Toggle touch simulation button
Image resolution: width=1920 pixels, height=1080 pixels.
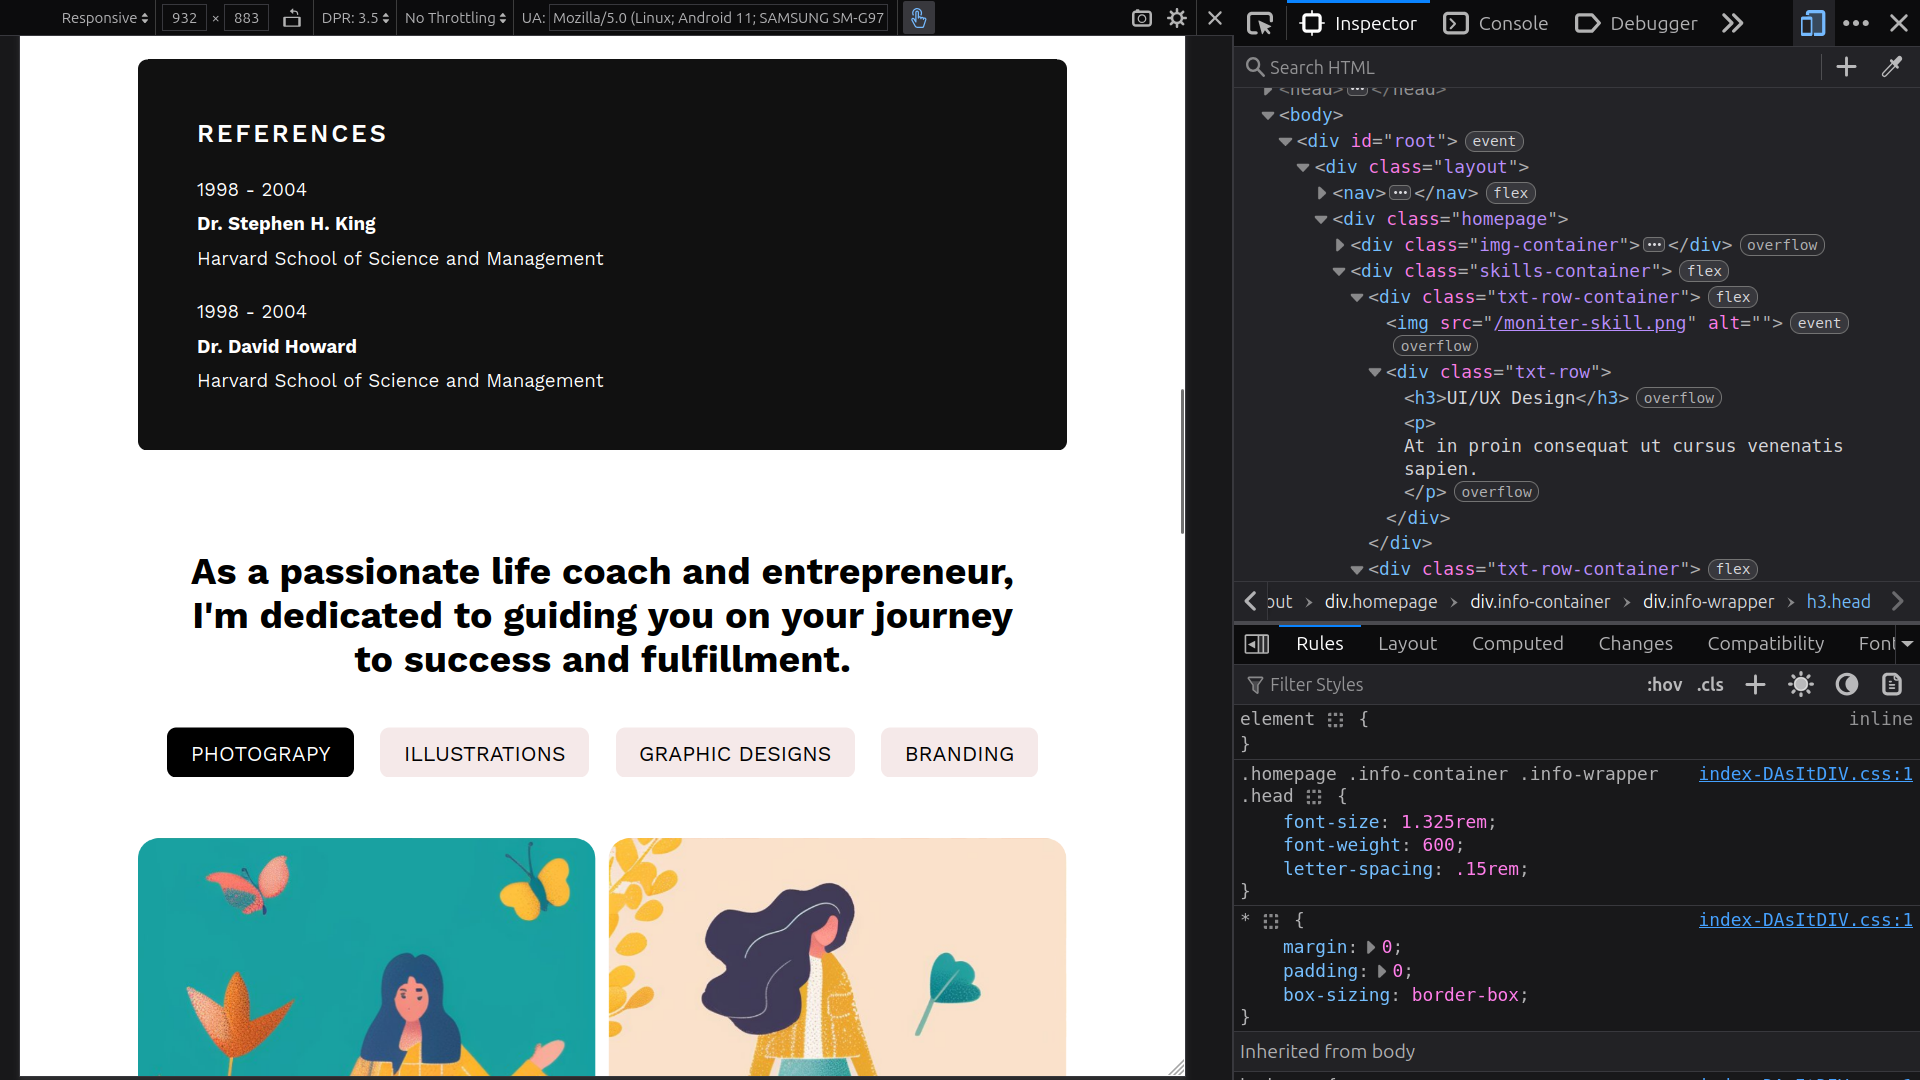(918, 18)
